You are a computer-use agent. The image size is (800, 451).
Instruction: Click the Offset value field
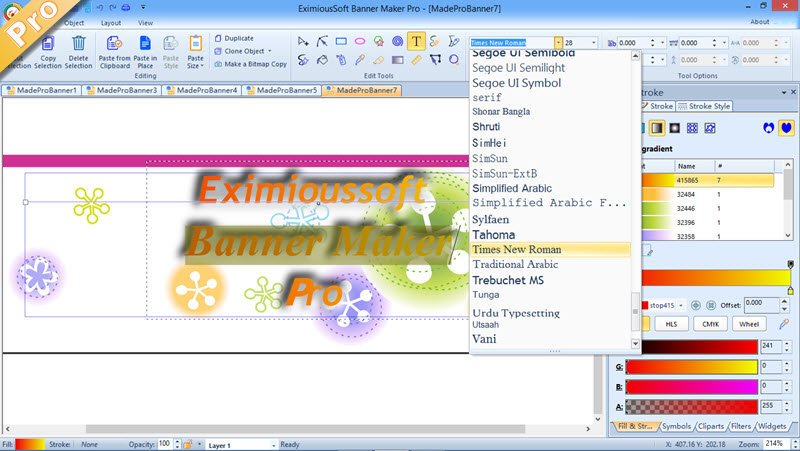[x=761, y=305]
